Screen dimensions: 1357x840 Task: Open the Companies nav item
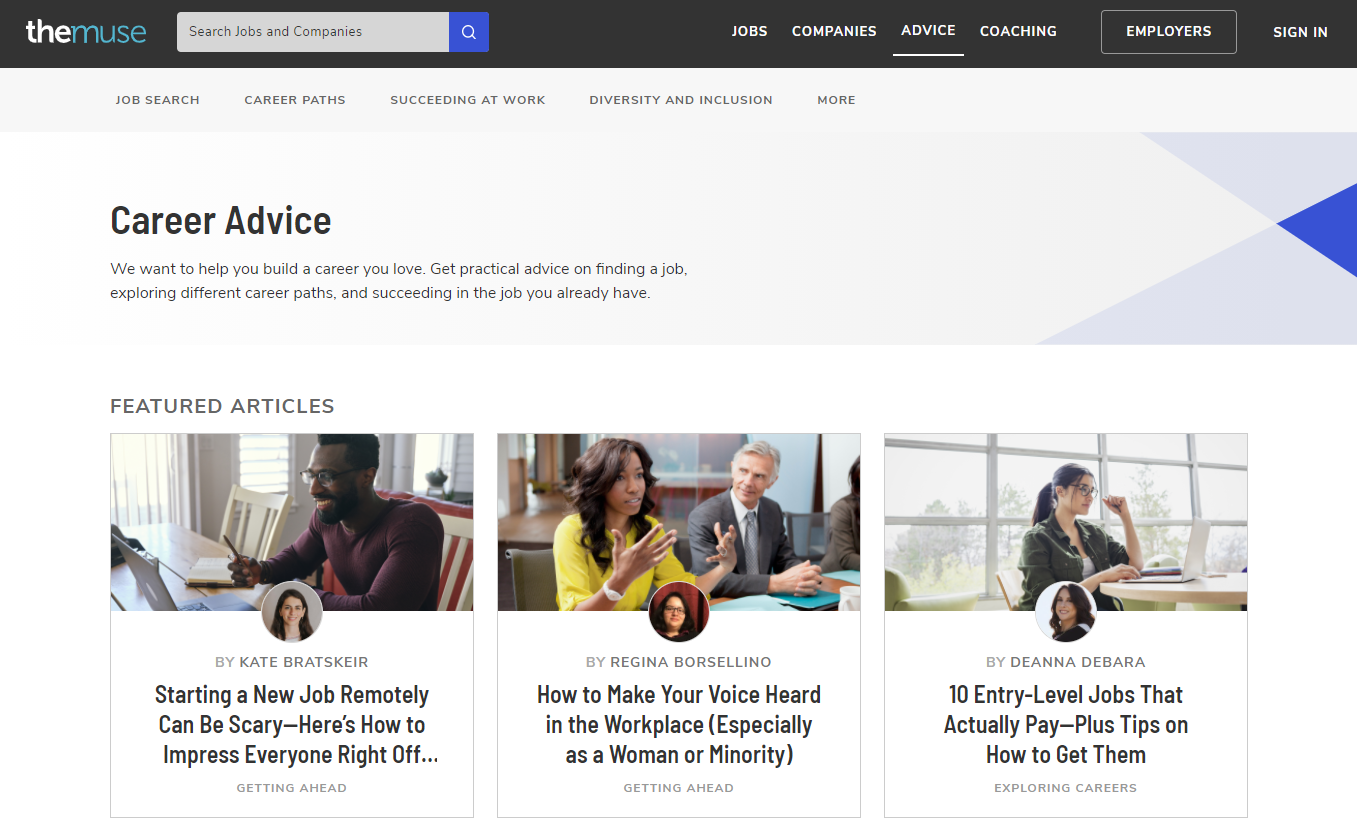[834, 32]
